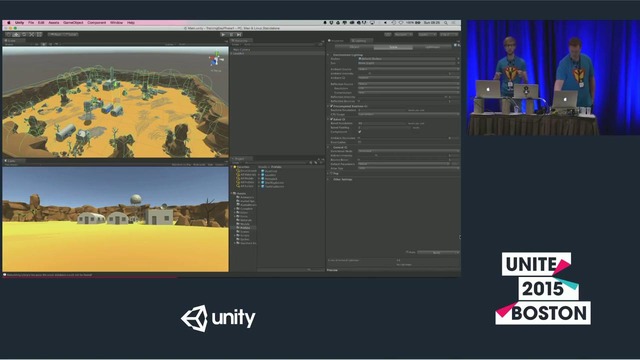Toggle Pivot/Center handle position button
Screen dimensions: 640x360
tap(56, 35)
